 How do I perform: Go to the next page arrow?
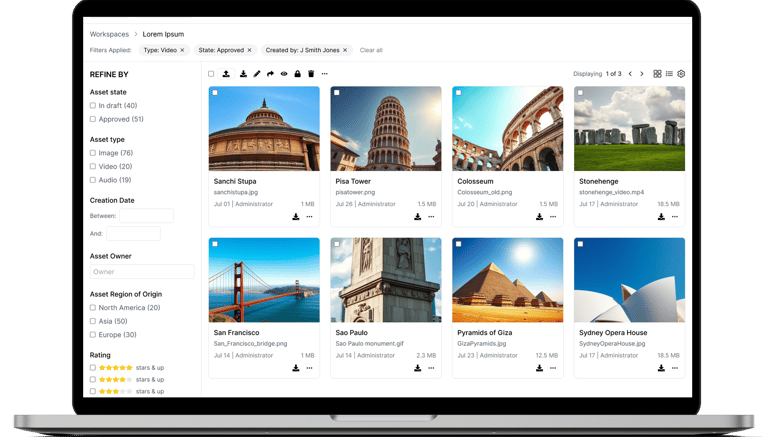point(642,74)
